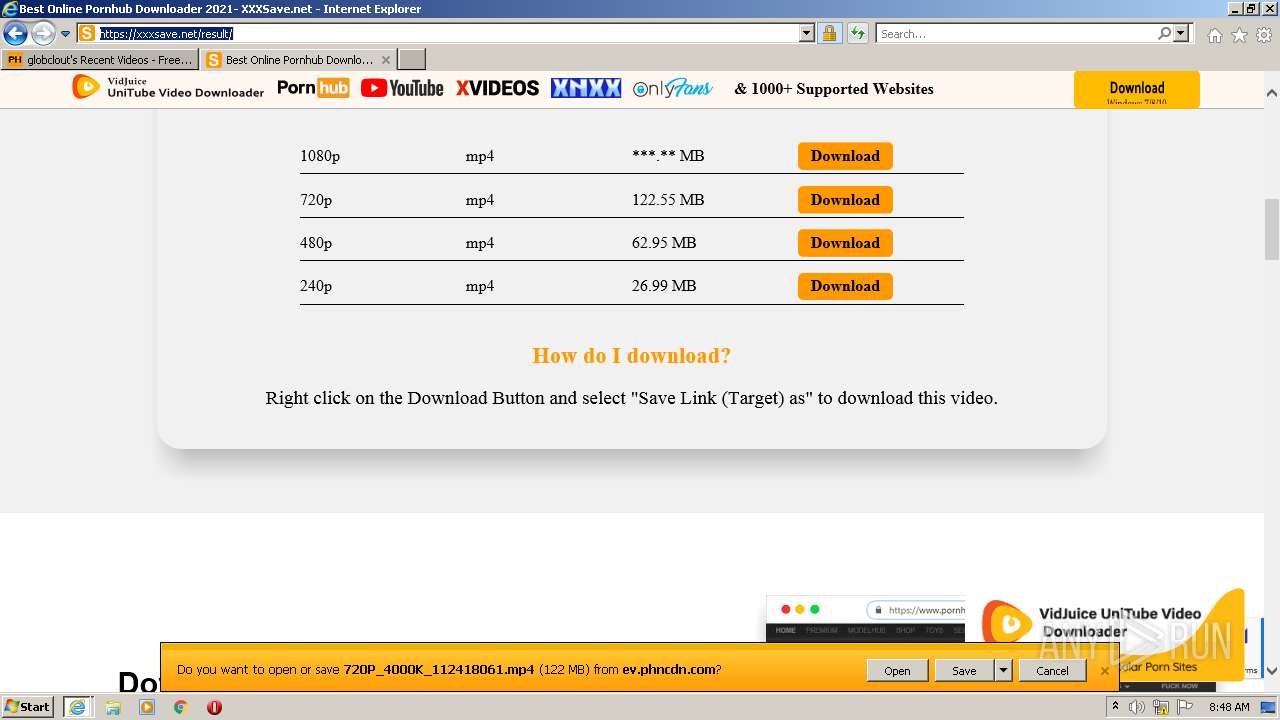This screenshot has height=720, width=1280.
Task: Download the 1080p mp4 version
Action: tap(845, 156)
